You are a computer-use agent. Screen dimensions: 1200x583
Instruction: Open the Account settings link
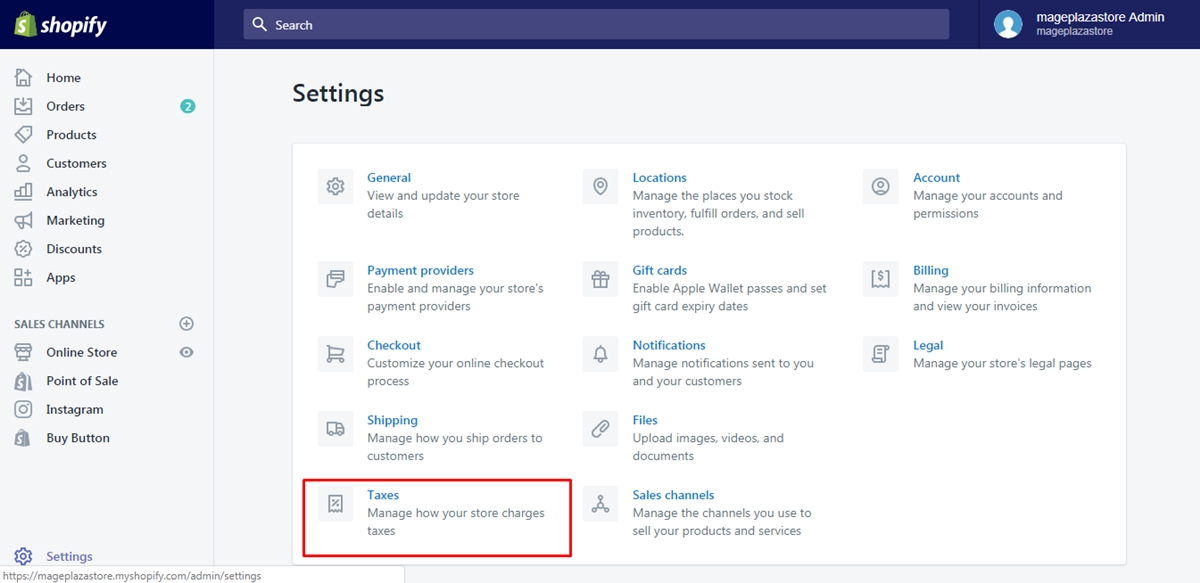936,177
